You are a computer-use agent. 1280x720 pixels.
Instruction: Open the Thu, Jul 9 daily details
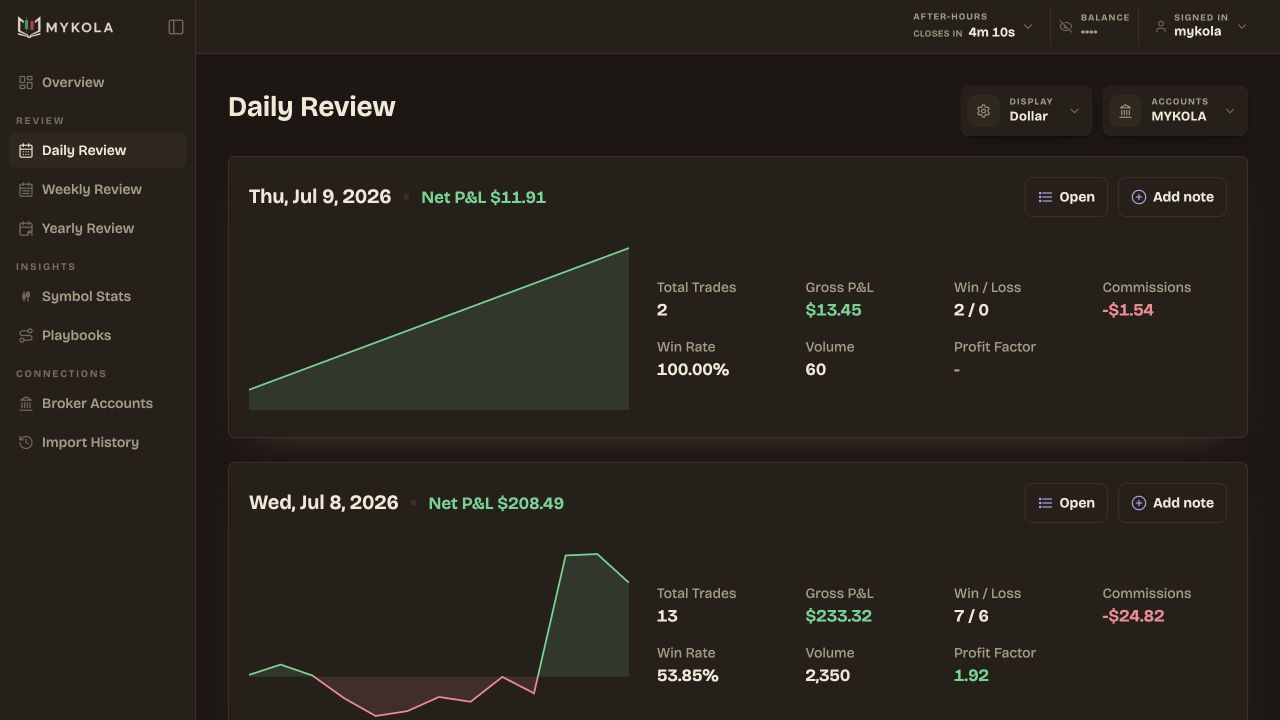click(1066, 197)
